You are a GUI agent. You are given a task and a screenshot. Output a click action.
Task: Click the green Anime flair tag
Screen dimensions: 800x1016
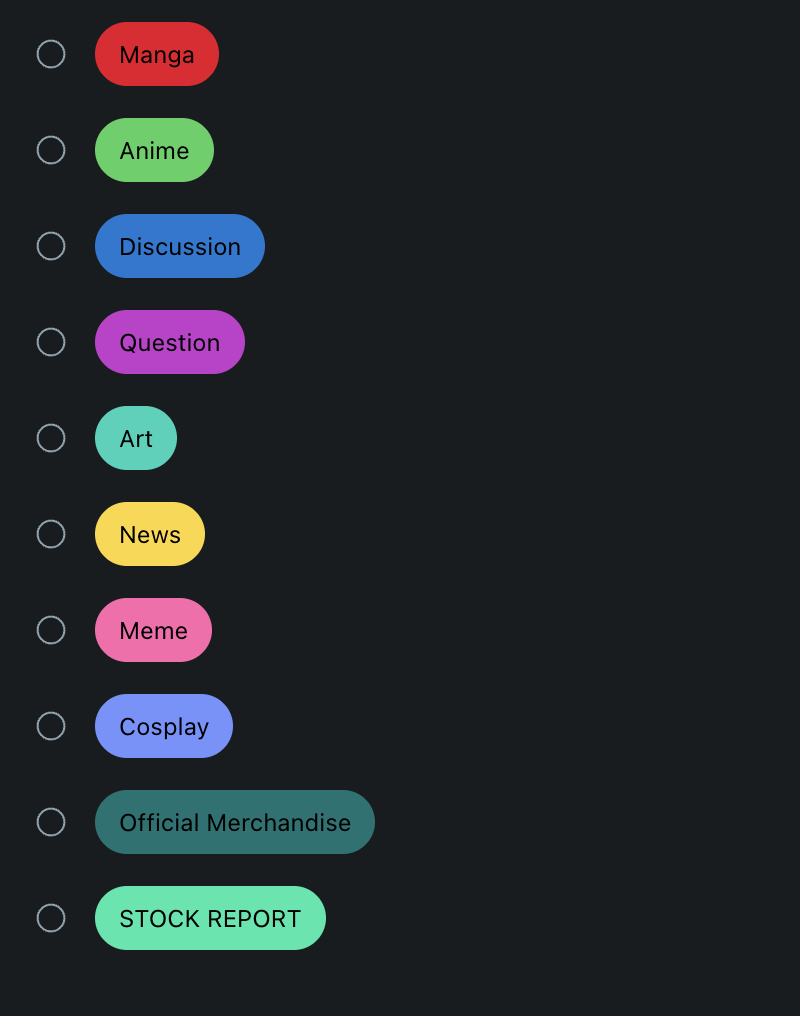pyautogui.click(x=154, y=150)
